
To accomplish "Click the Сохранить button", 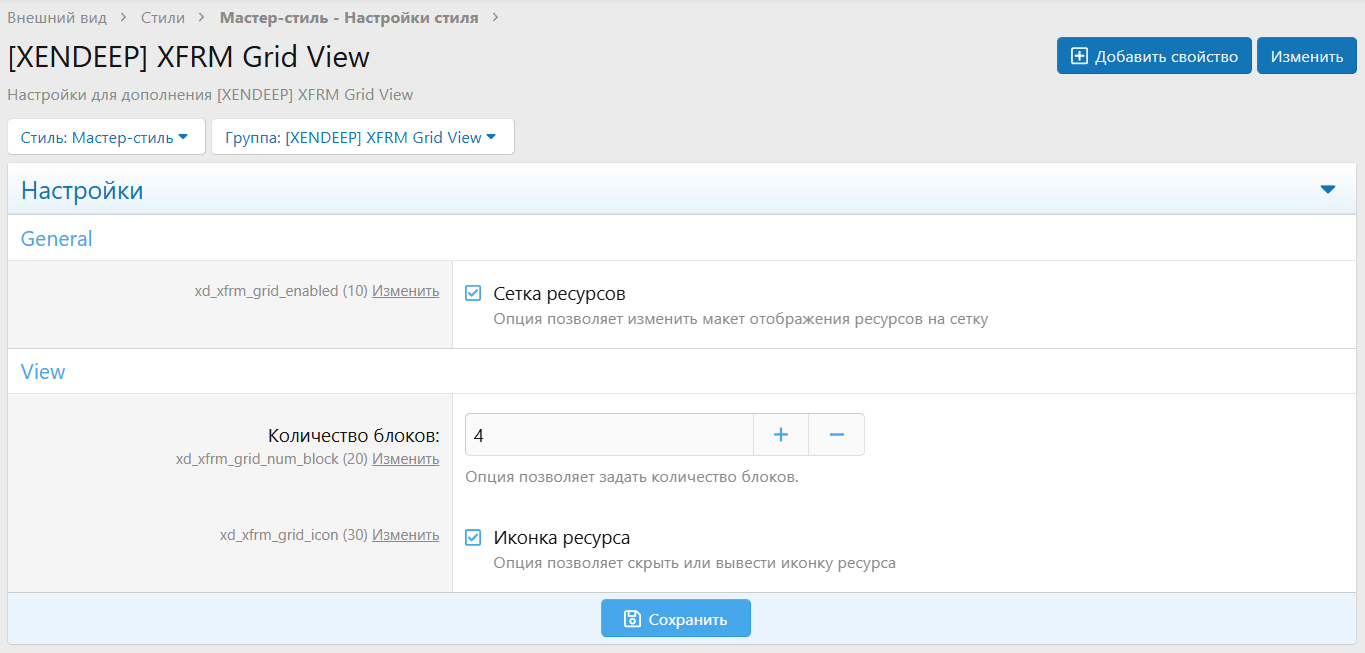I will tap(676, 619).
